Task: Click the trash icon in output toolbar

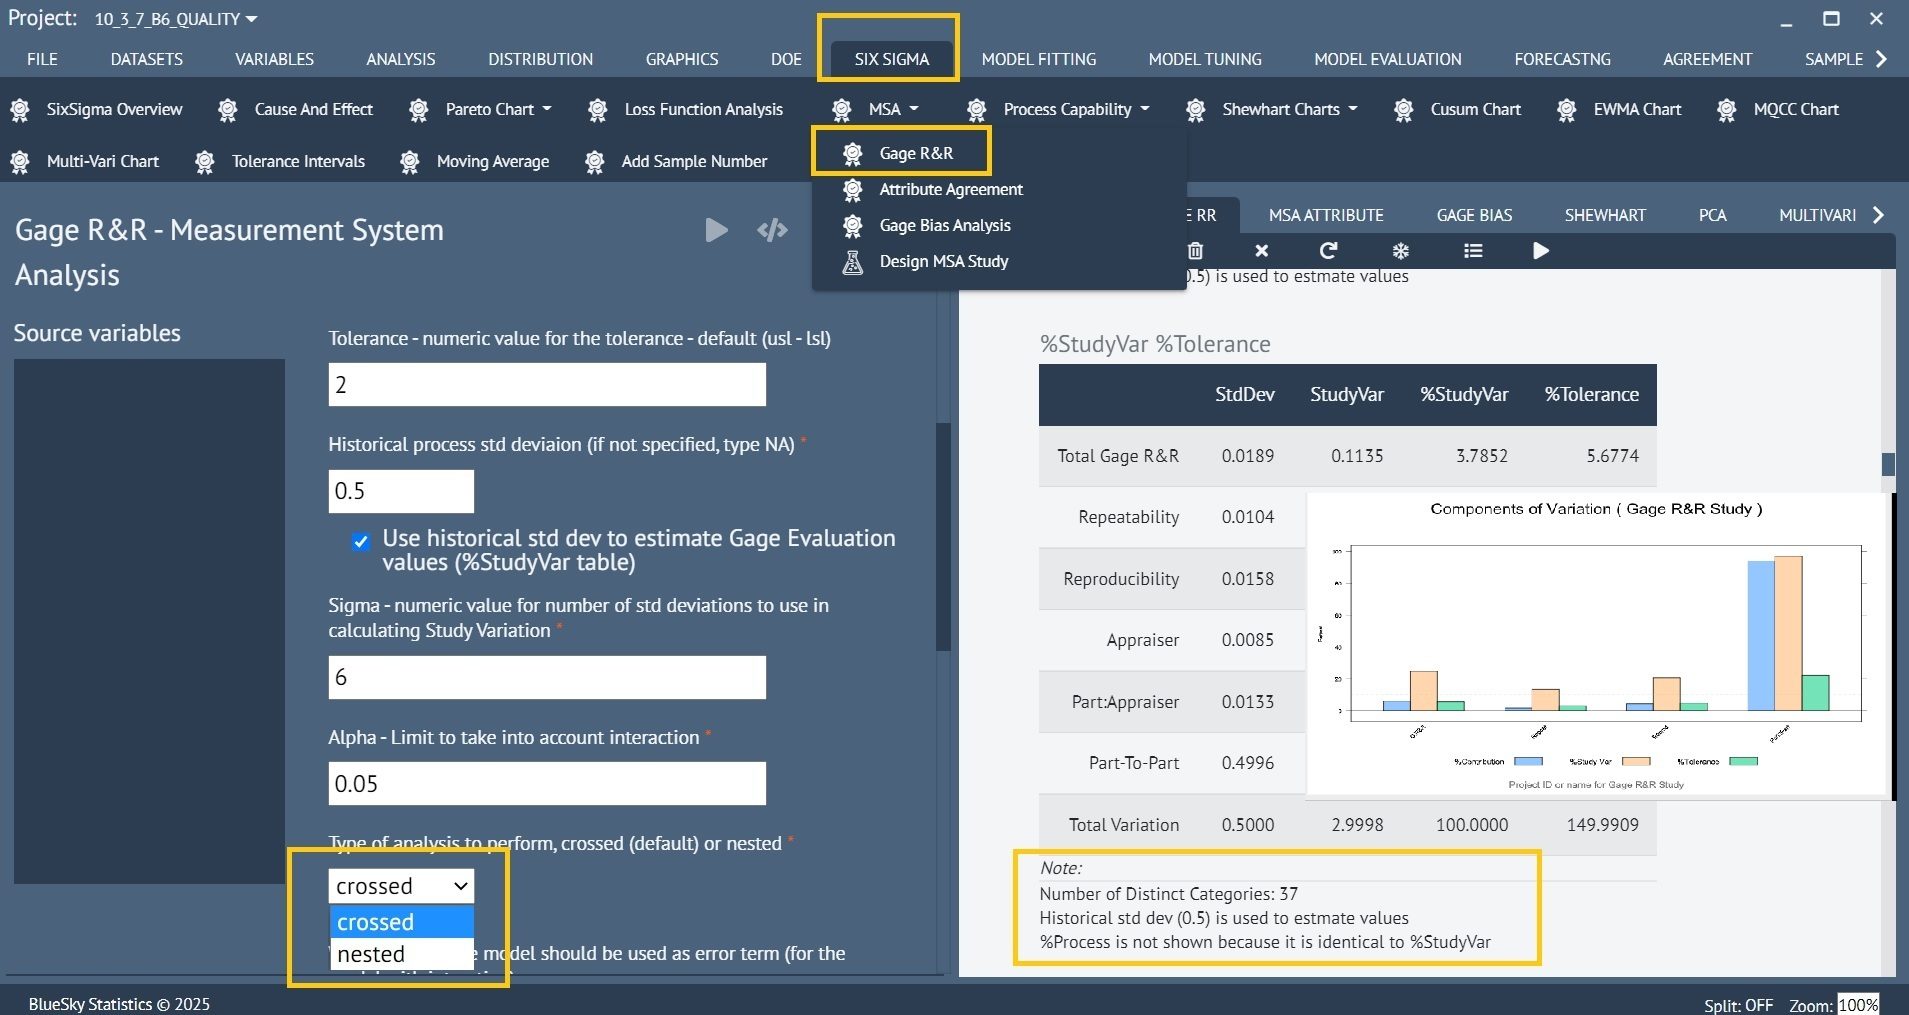Action: pos(1195,251)
